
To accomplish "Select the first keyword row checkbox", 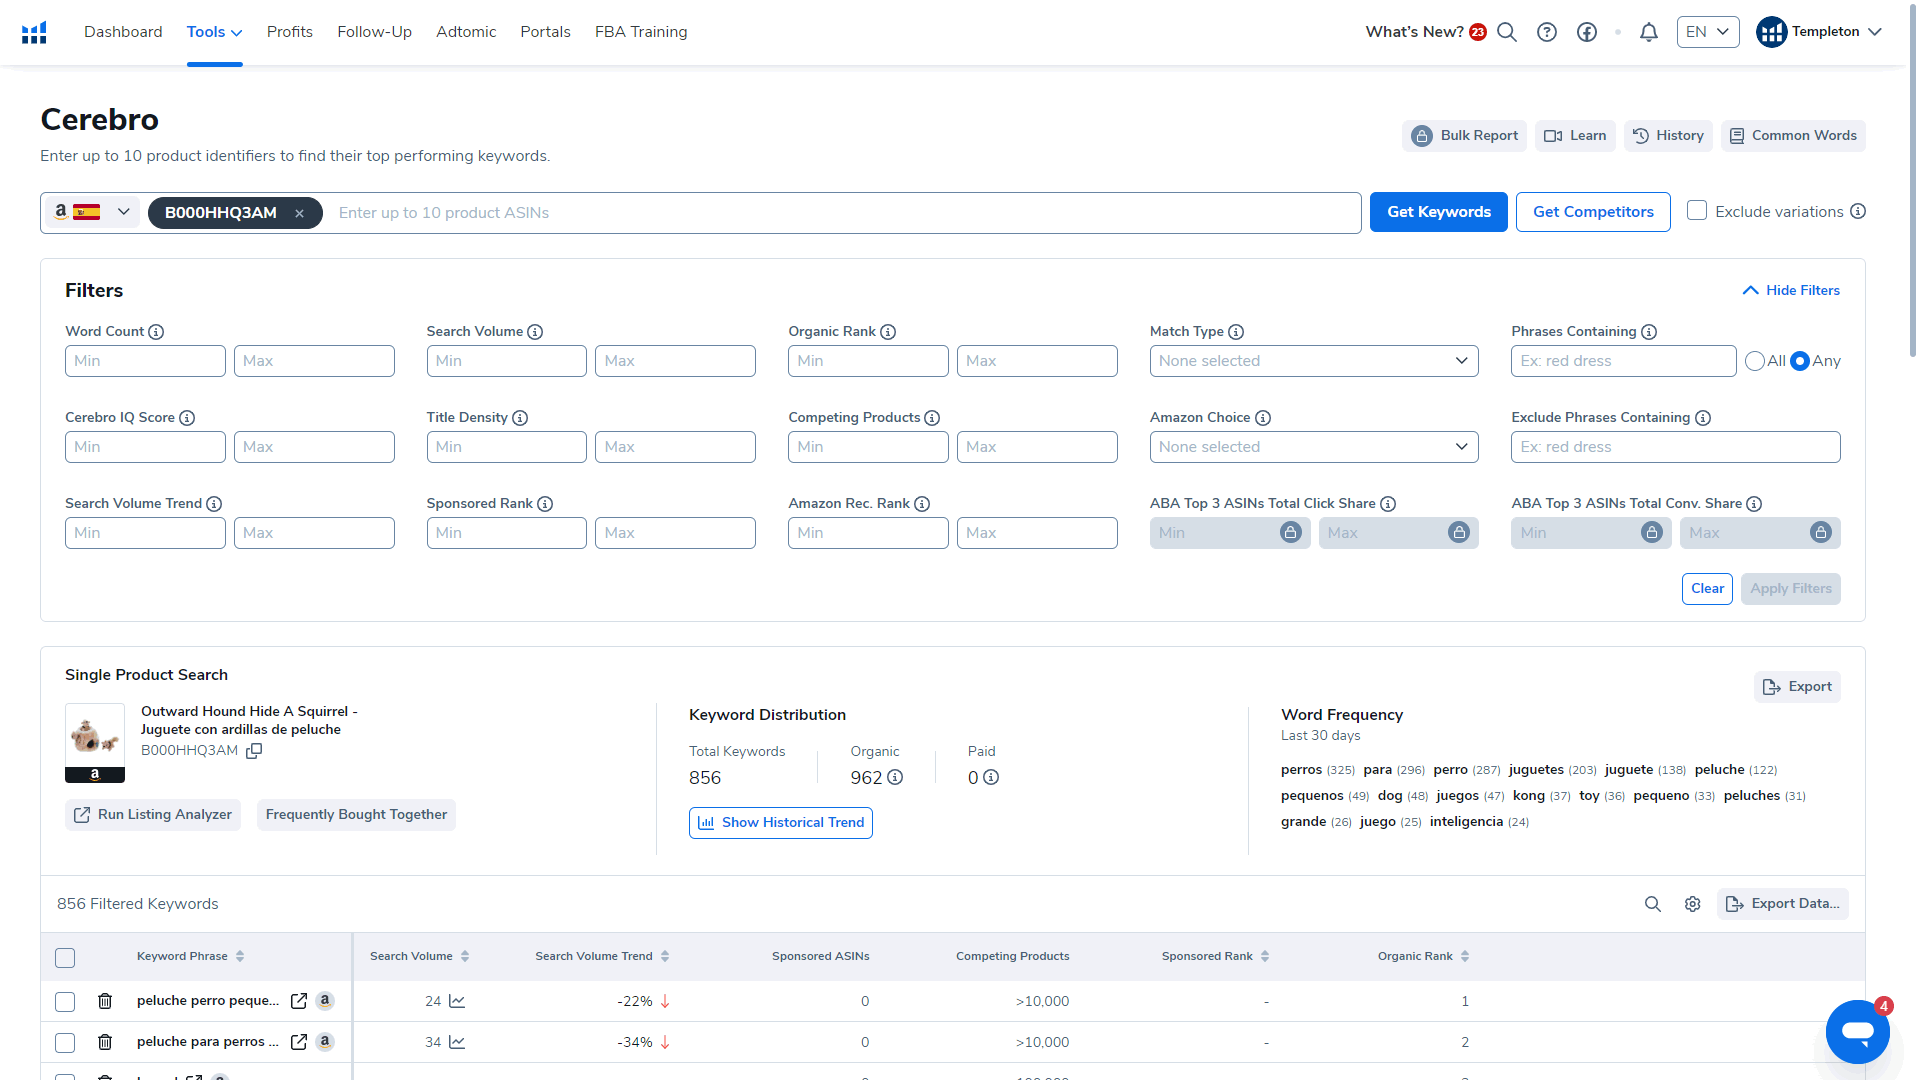I will click(65, 1001).
